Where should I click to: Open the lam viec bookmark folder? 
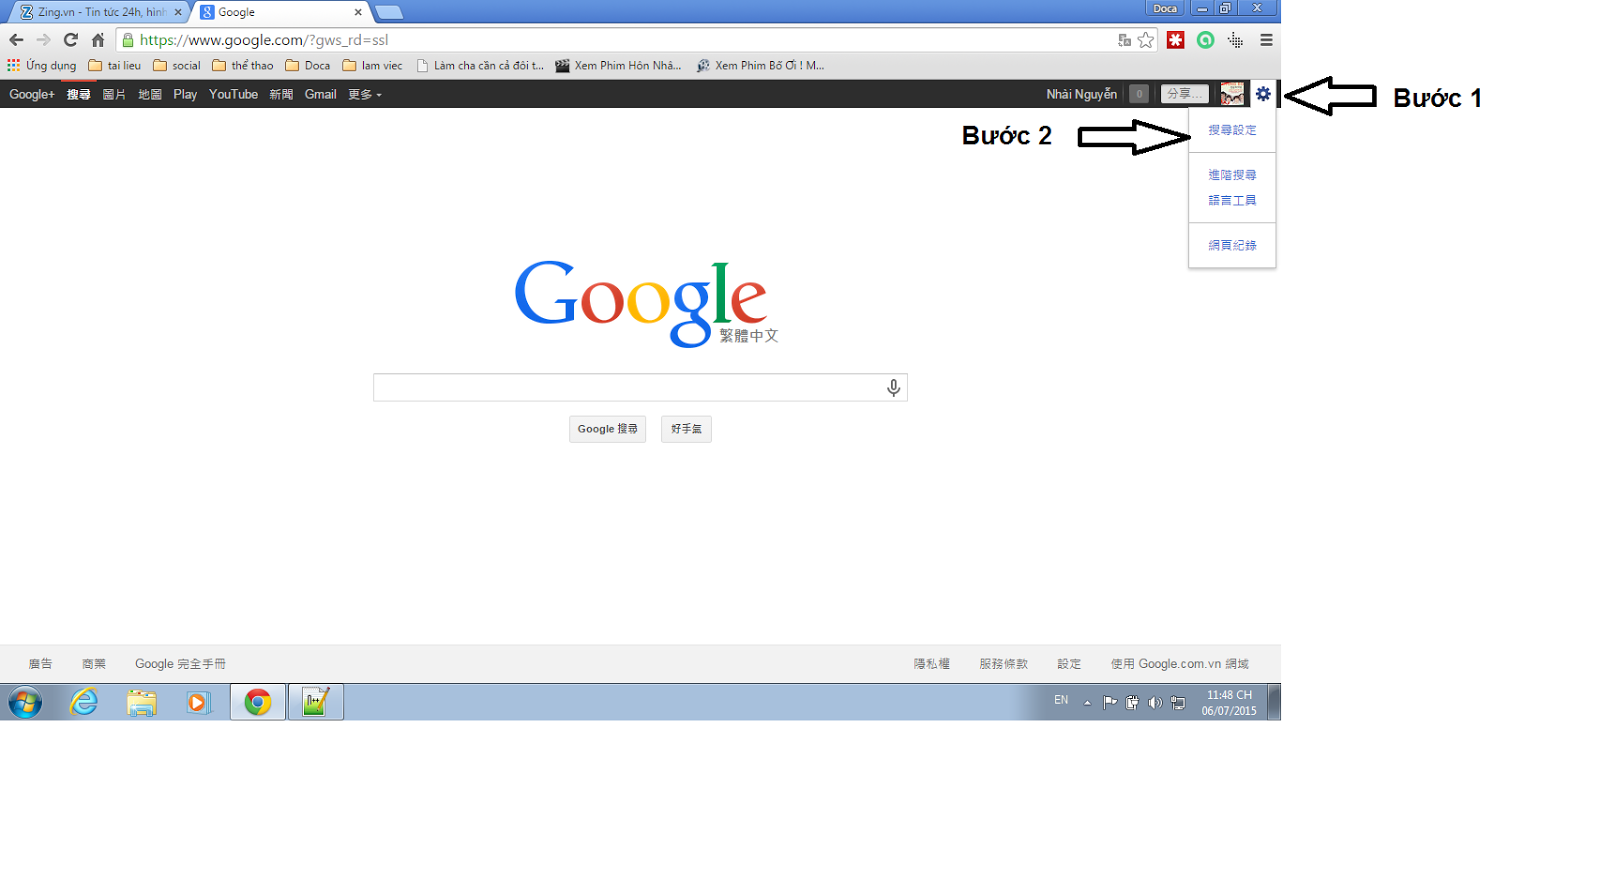[372, 65]
